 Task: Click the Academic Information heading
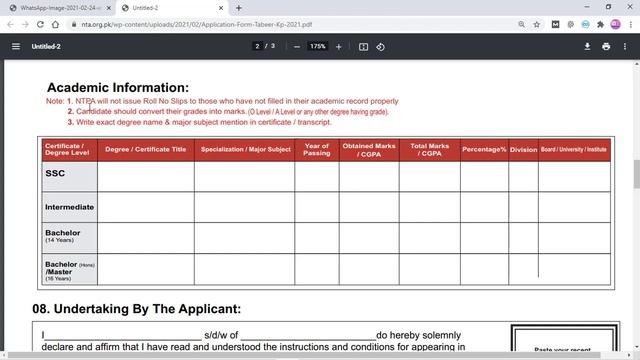tap(118, 87)
